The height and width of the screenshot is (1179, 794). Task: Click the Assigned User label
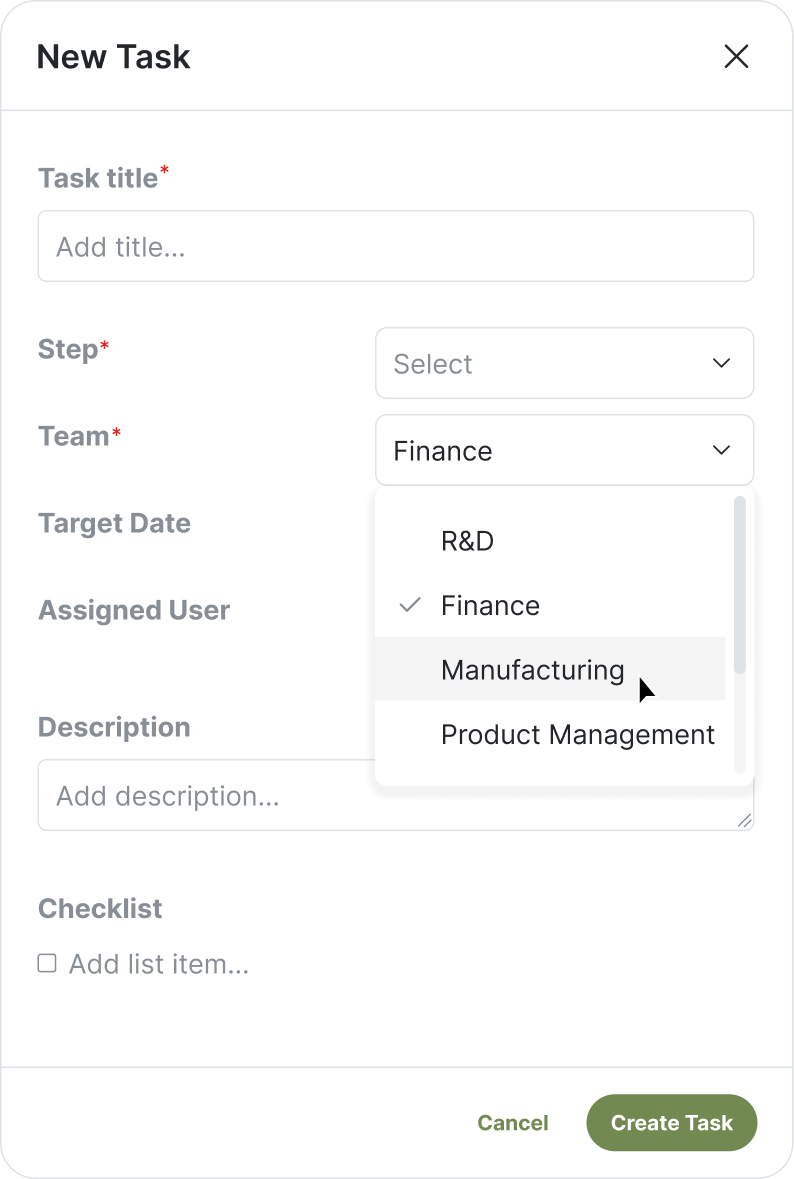tap(134, 611)
